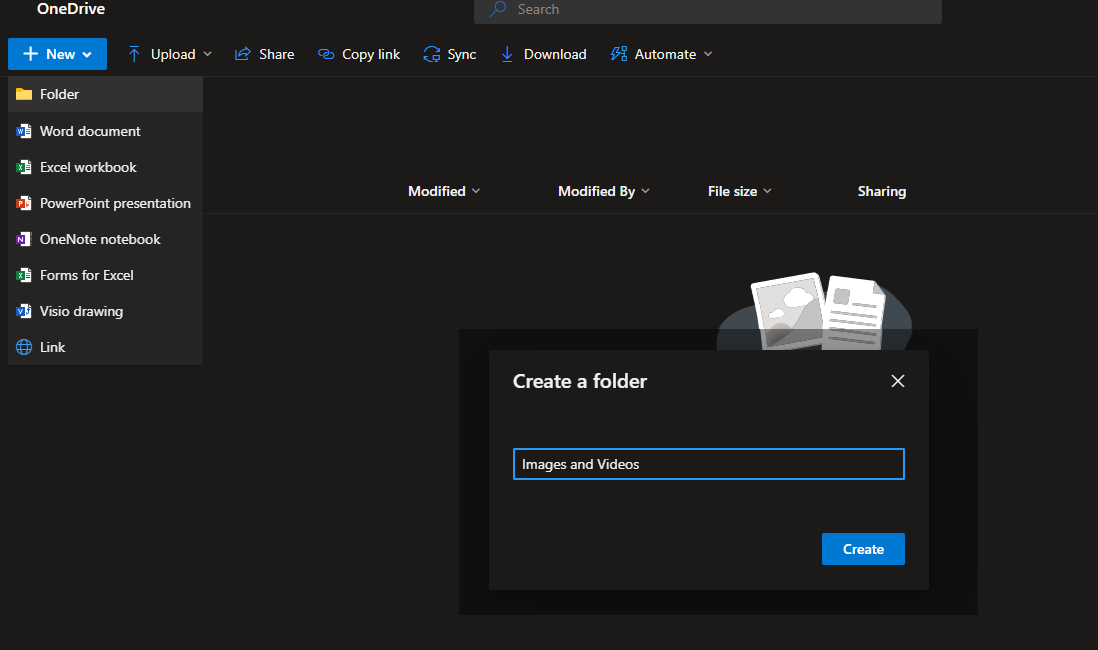Click the OneDrive logo
Image resolution: width=1098 pixels, height=650 pixels.
[69, 9]
